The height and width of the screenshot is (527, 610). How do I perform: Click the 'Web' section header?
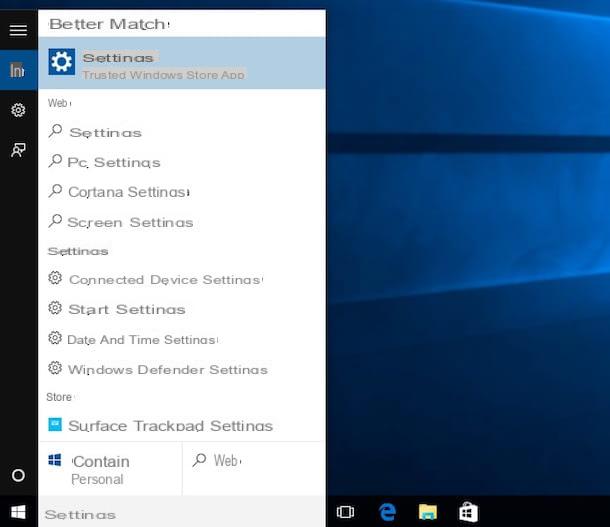coord(58,103)
